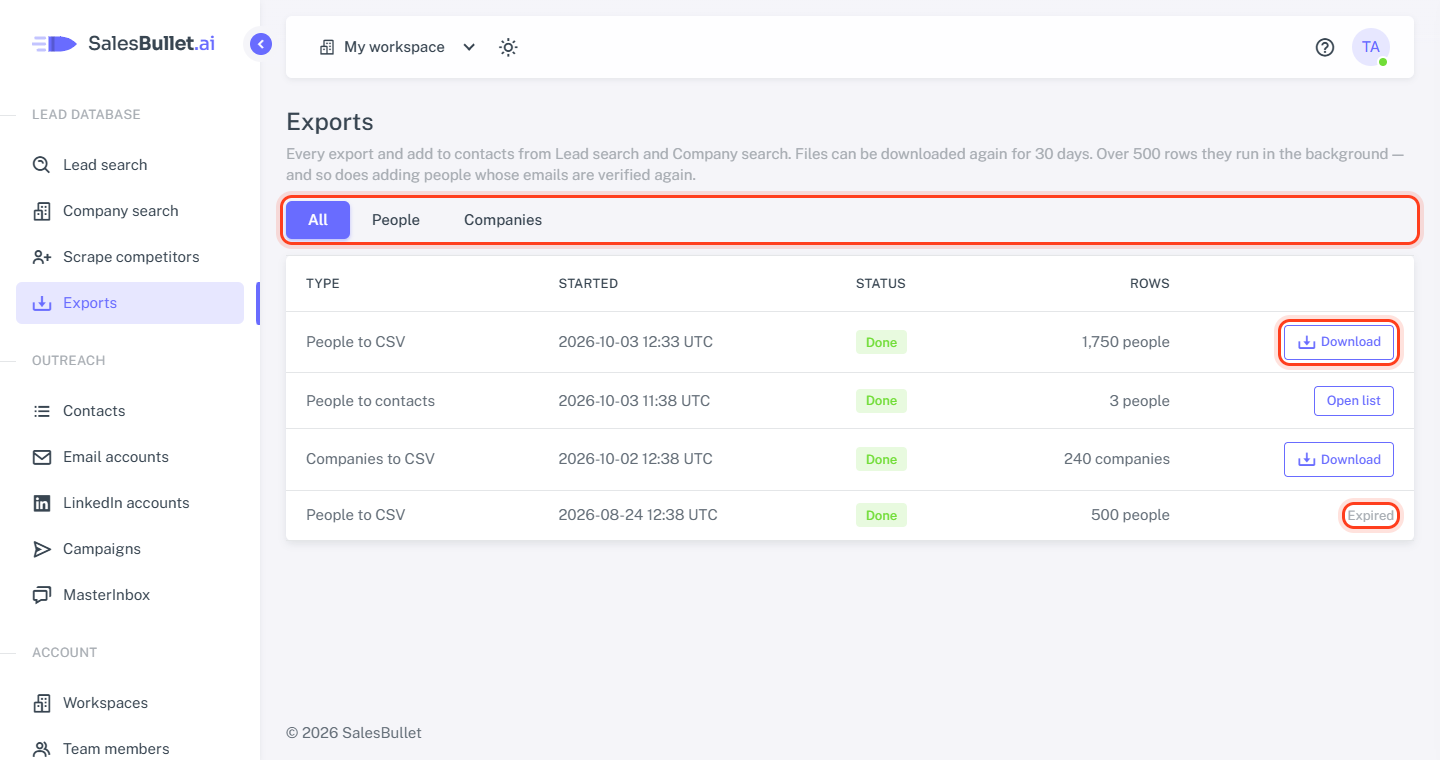Click the Exports page heading
1440x760 pixels.
coord(330,122)
